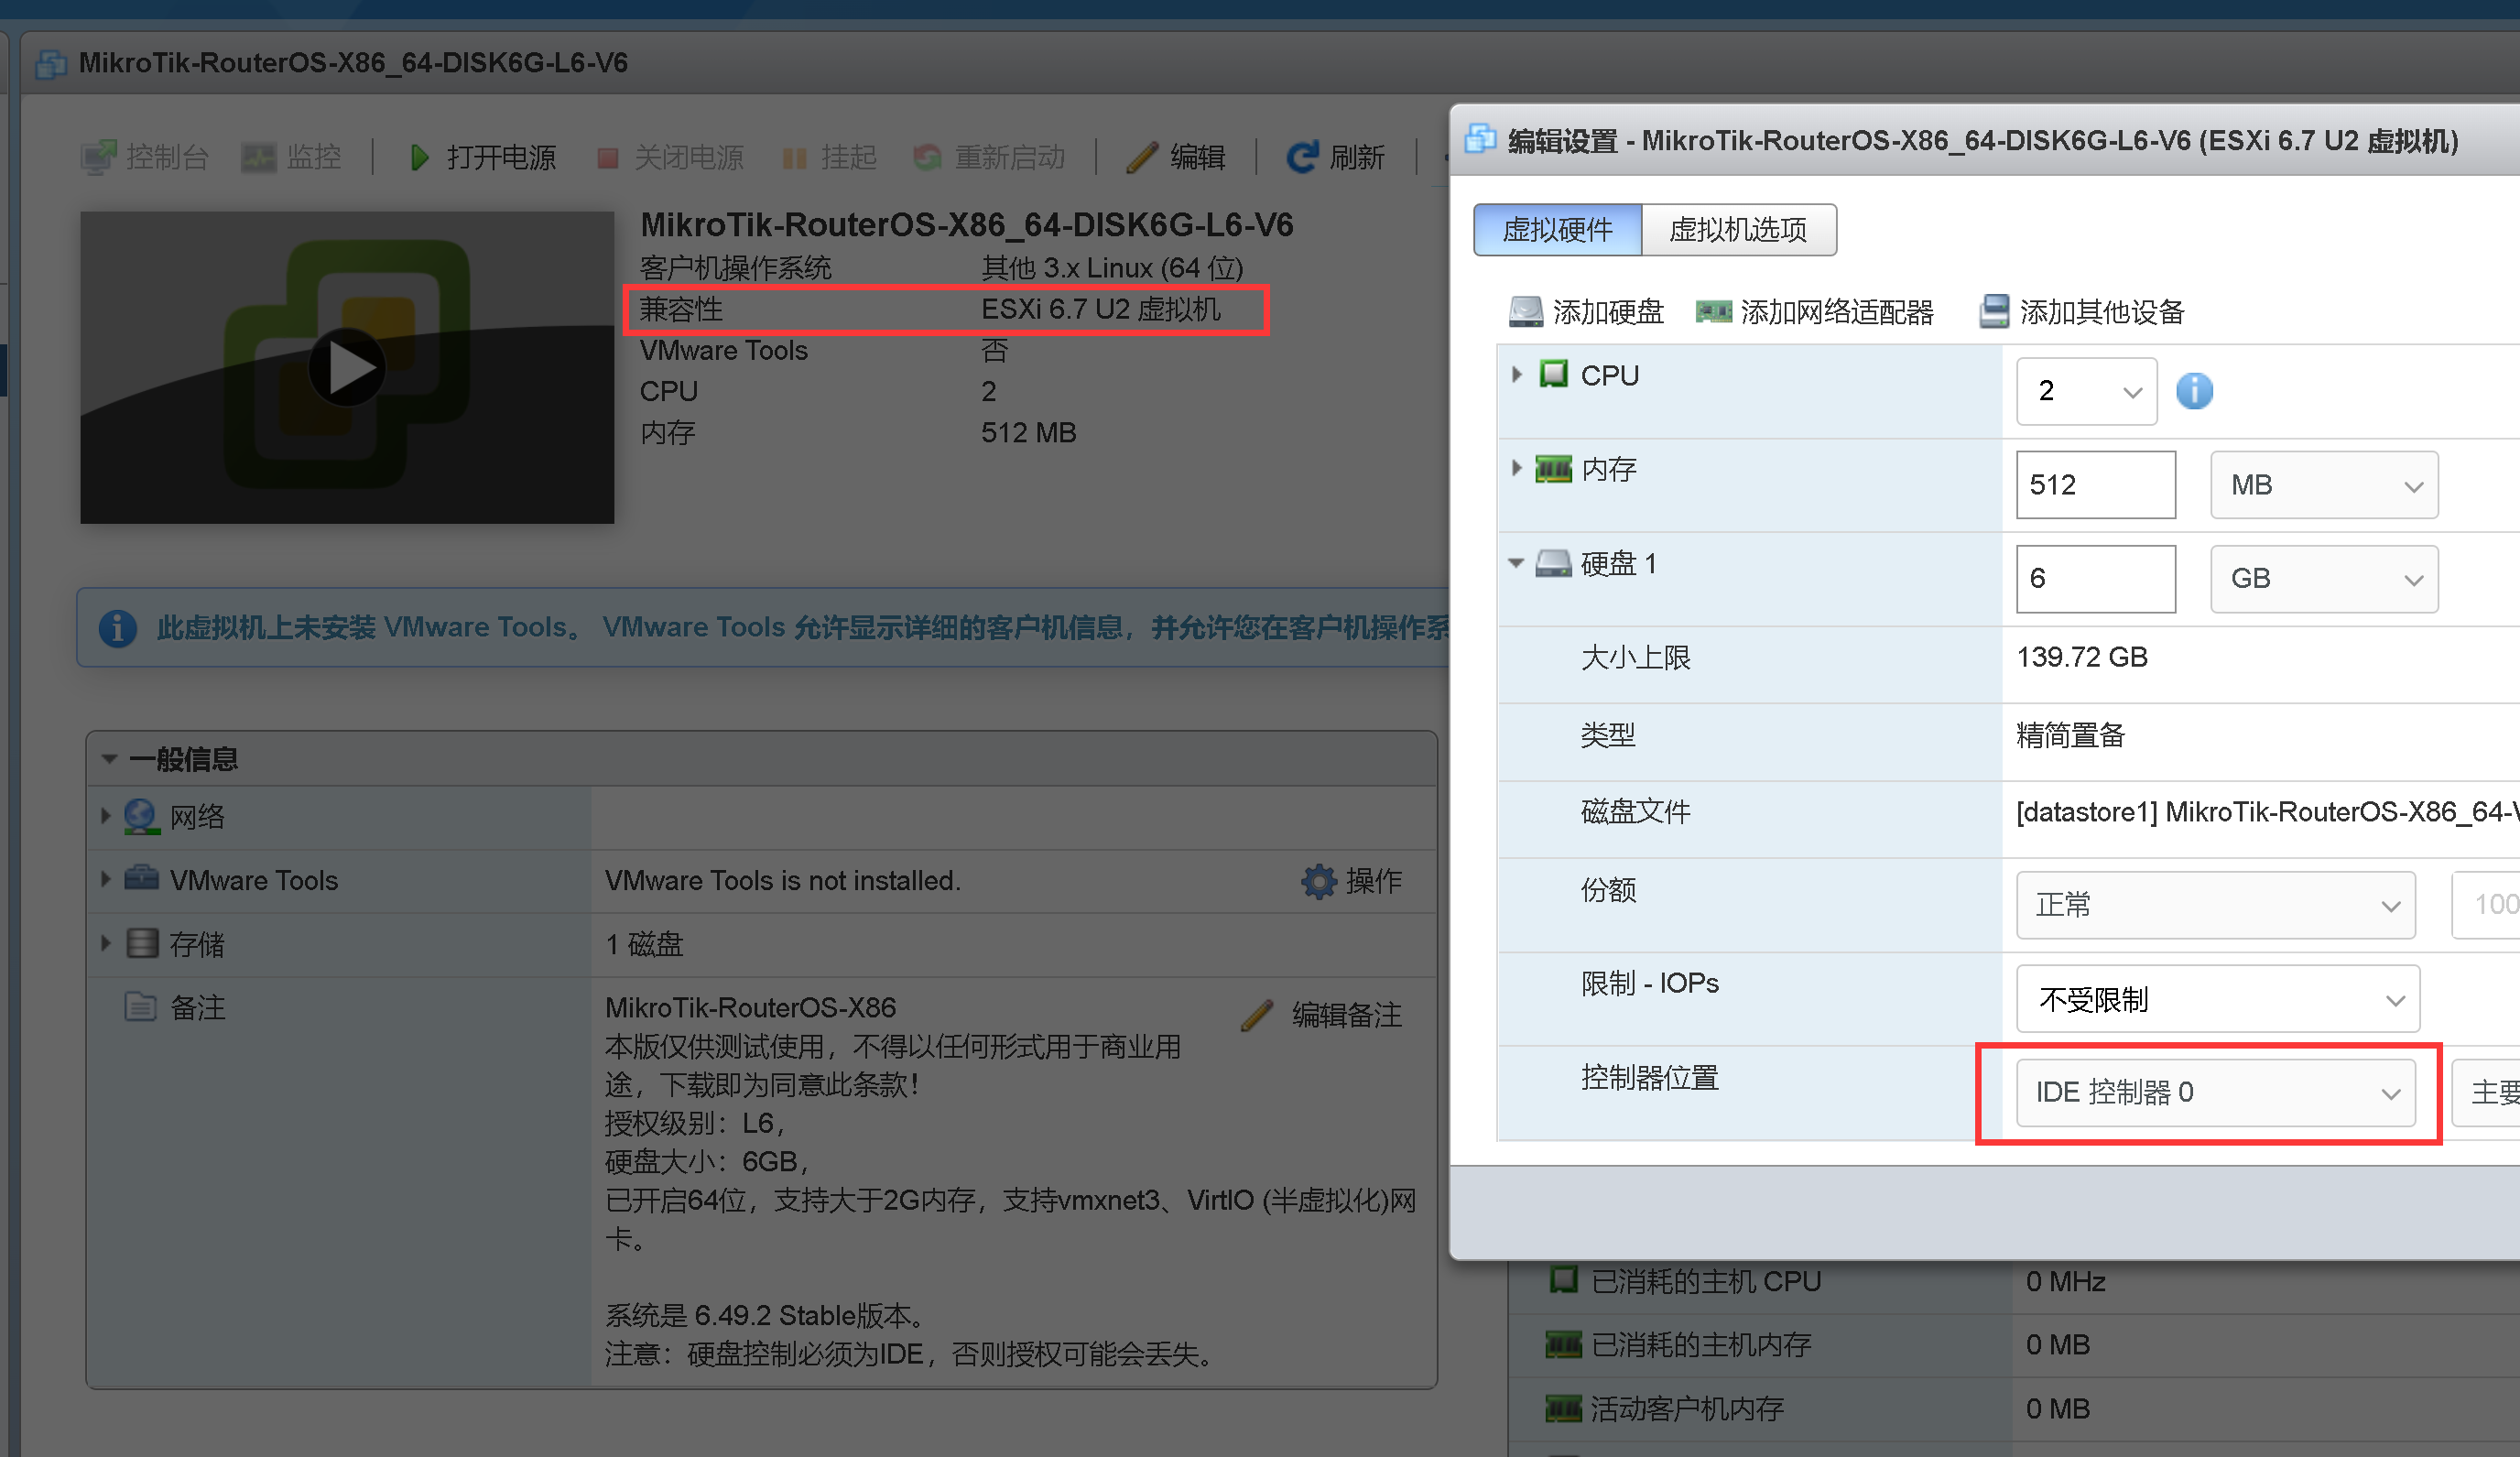
Task: Click 添加其他设备 to add another device
Action: point(2082,312)
